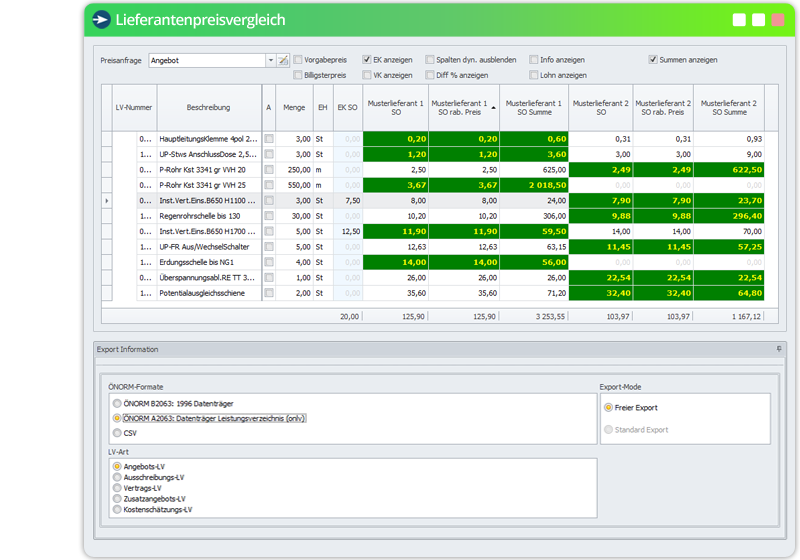Click total sum 1 167,12 in footer
The height and width of the screenshot is (560, 800).
click(746, 316)
